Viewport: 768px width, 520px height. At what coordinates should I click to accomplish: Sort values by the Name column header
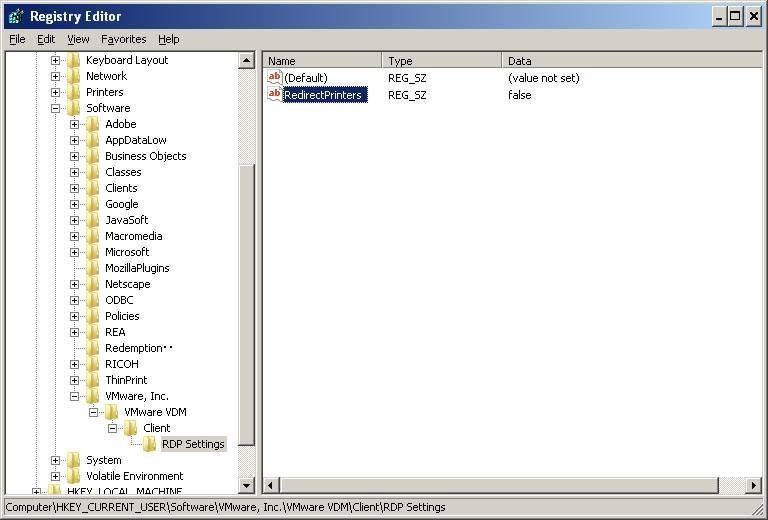[322, 61]
